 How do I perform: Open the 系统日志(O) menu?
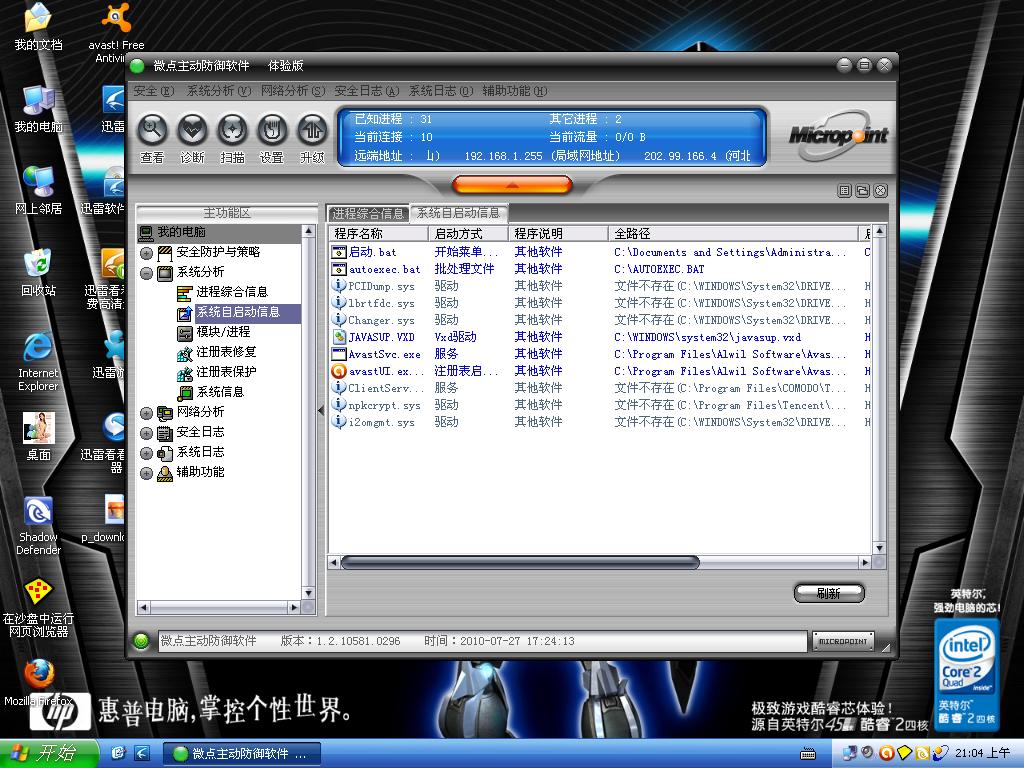pyautogui.click(x=441, y=91)
